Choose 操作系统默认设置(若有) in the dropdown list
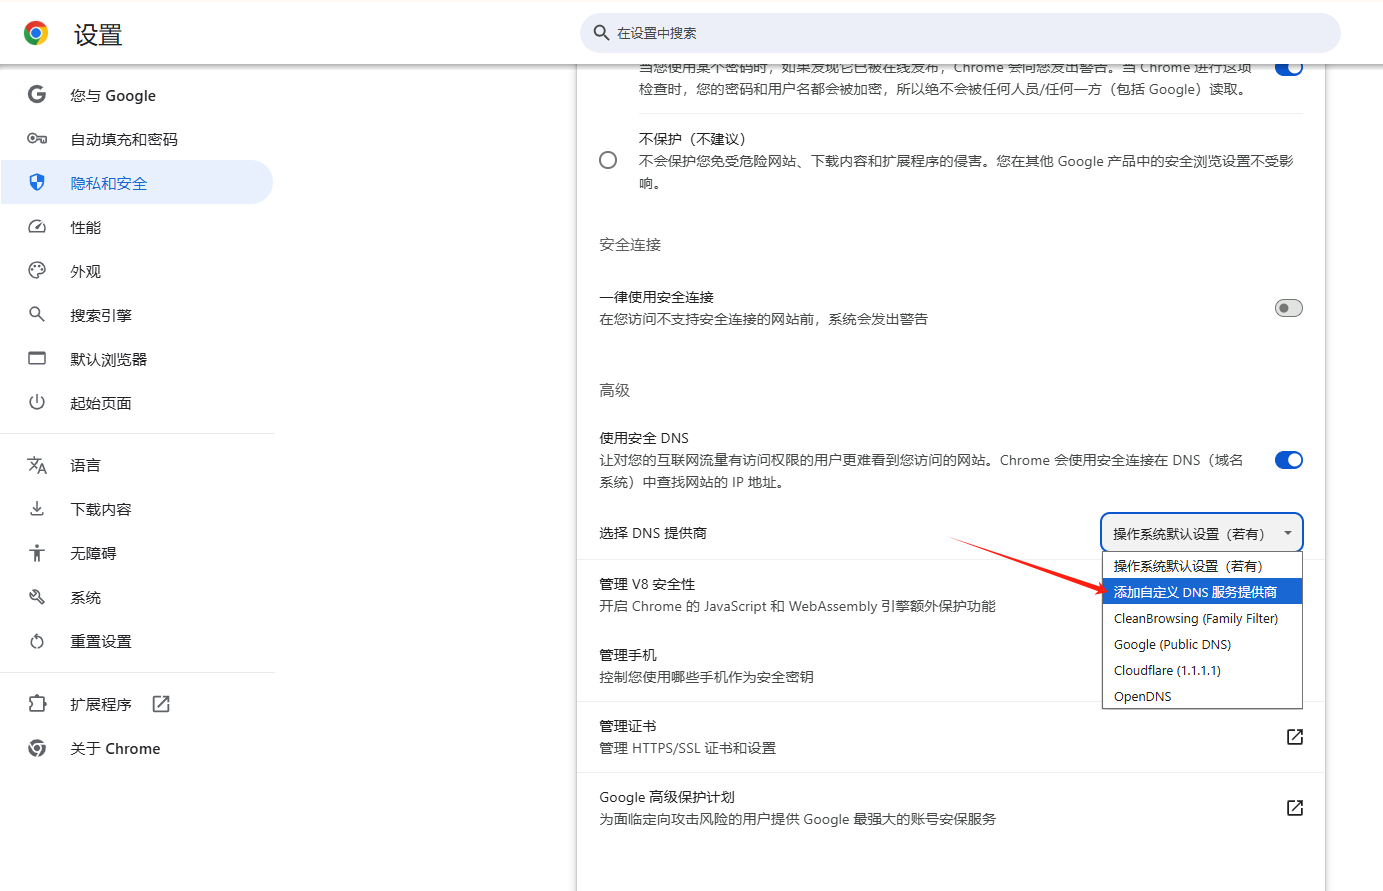Image resolution: width=1383 pixels, height=891 pixels. tap(1202, 566)
